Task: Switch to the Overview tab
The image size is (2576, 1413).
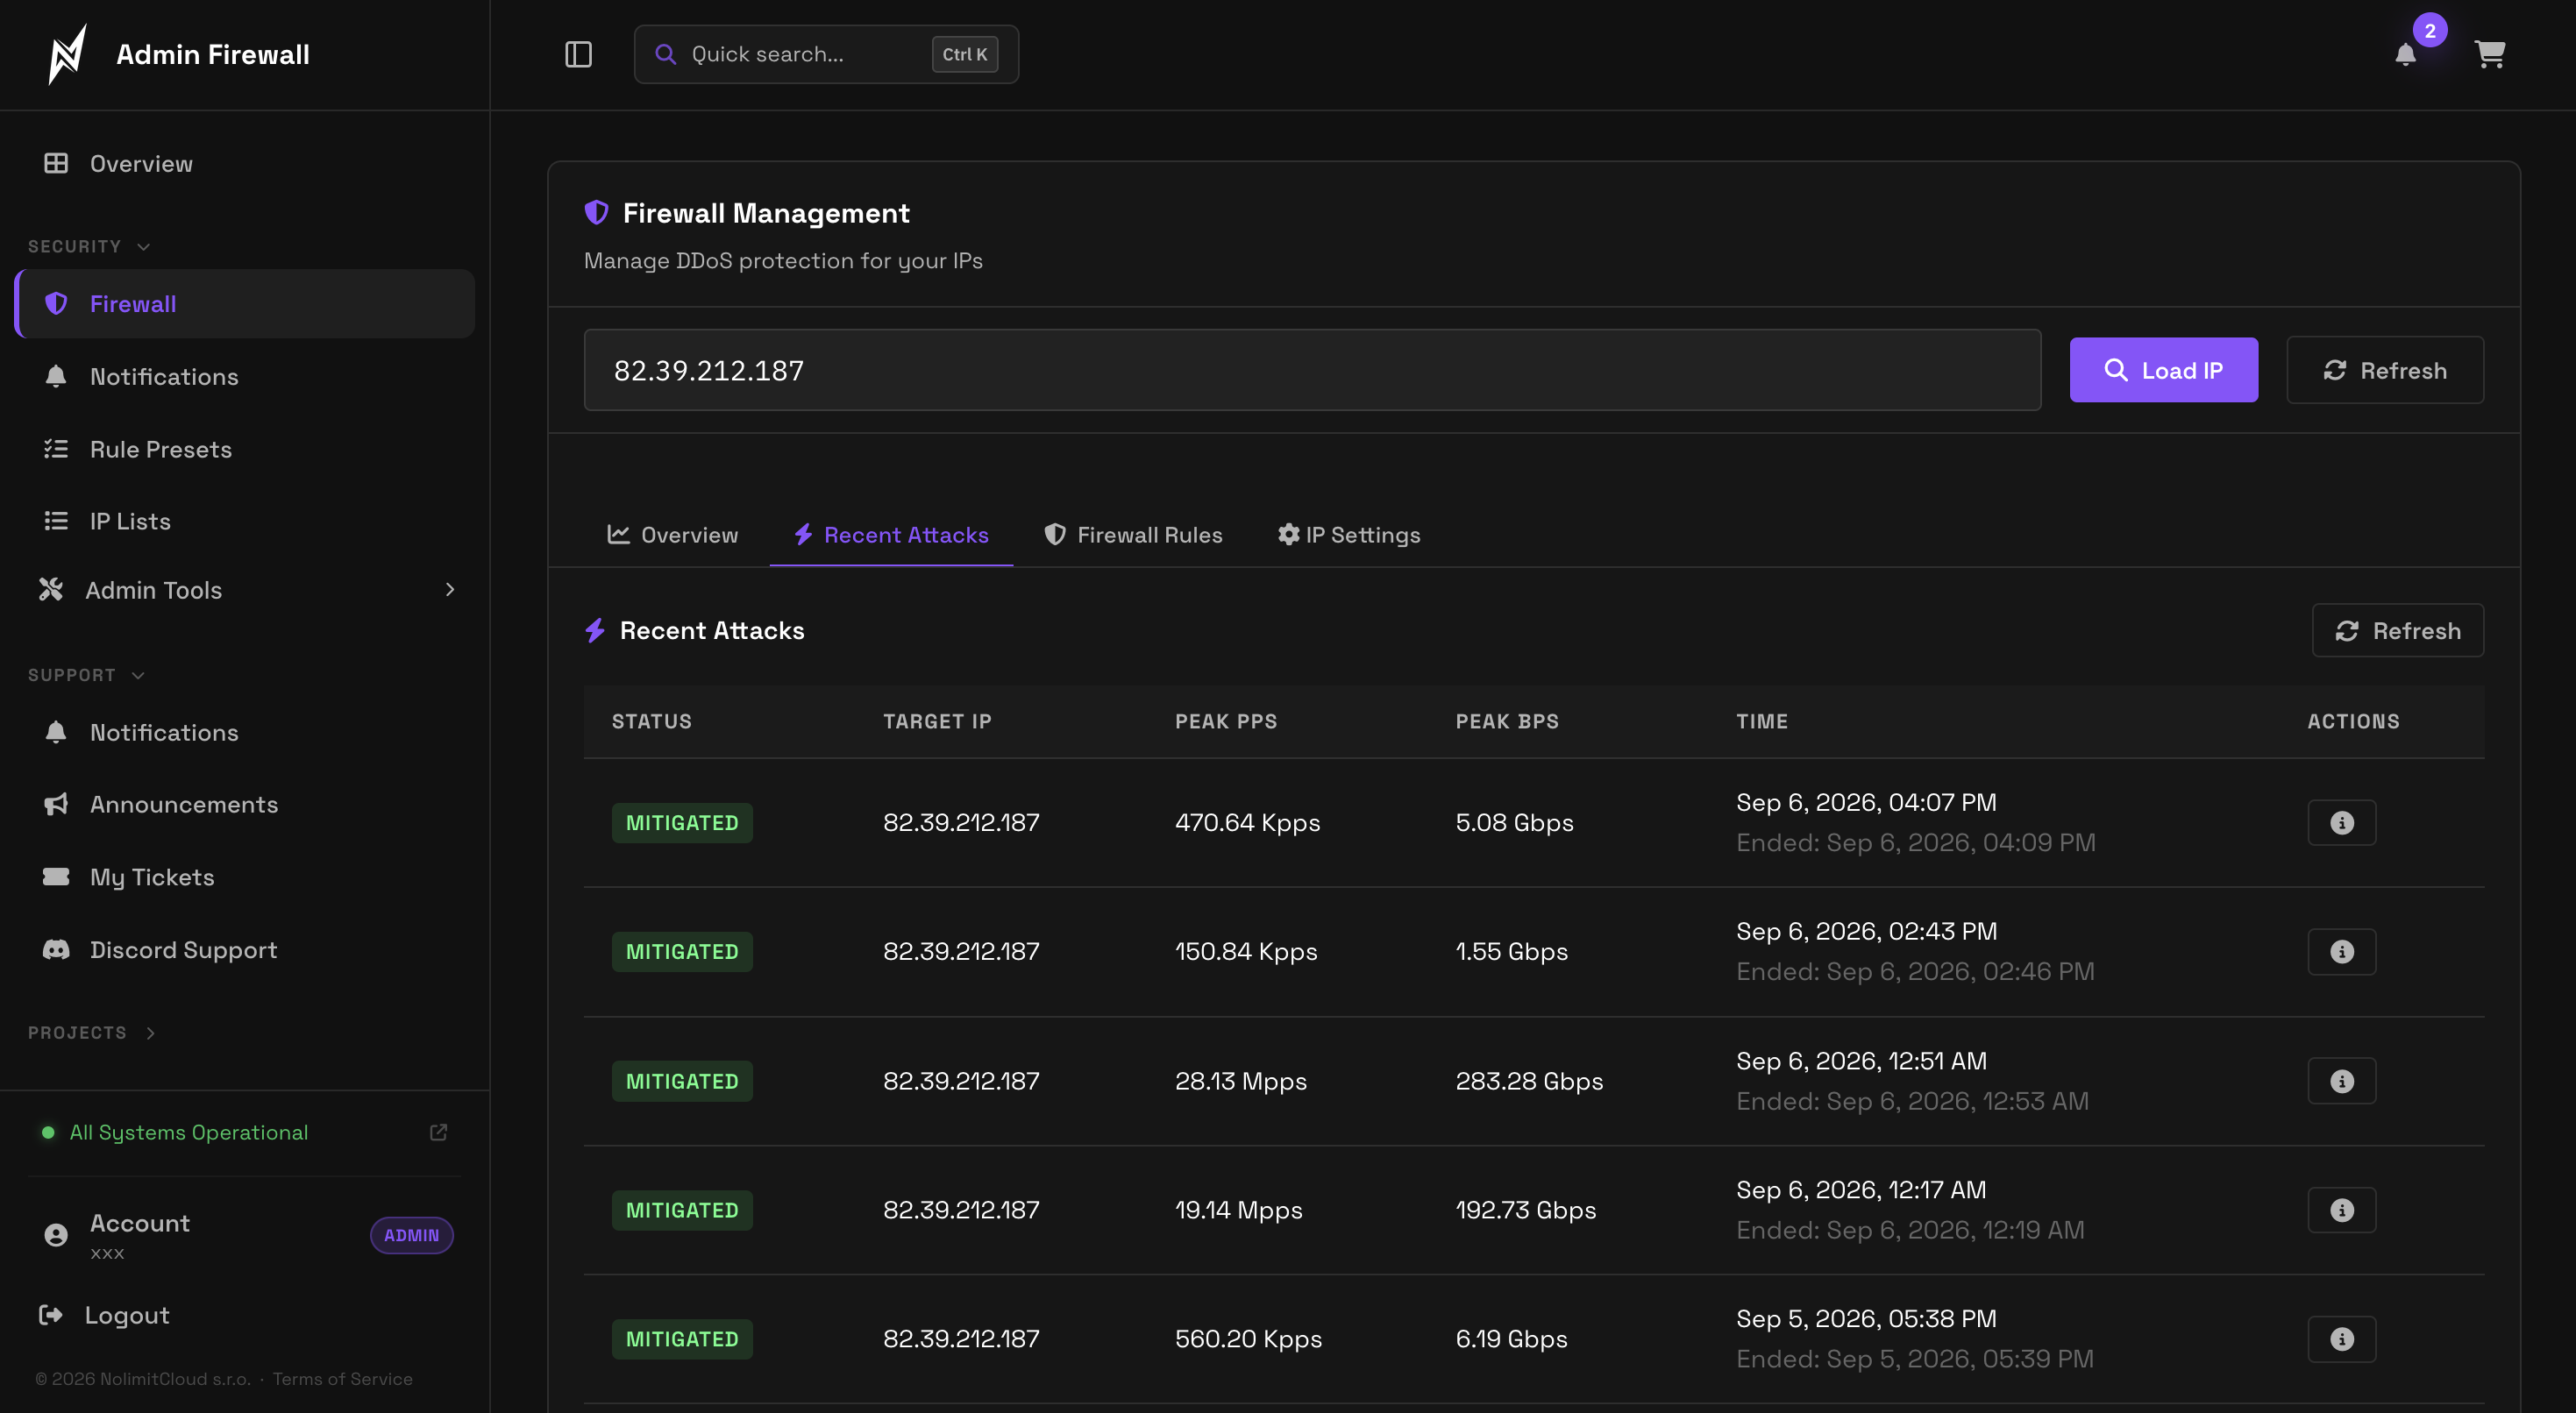Action: point(672,535)
